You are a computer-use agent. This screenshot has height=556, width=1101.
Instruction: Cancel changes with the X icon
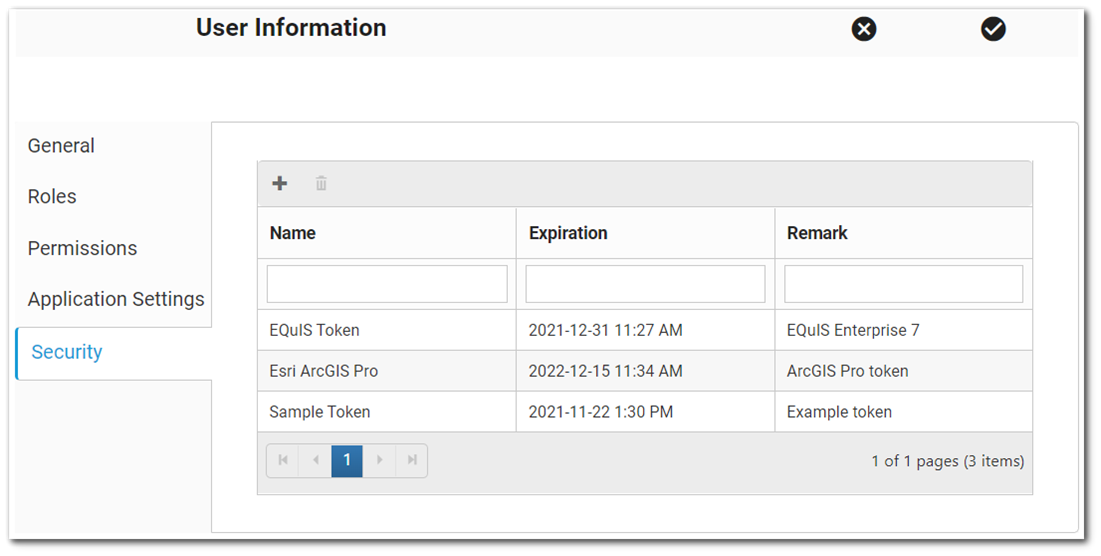tap(864, 29)
